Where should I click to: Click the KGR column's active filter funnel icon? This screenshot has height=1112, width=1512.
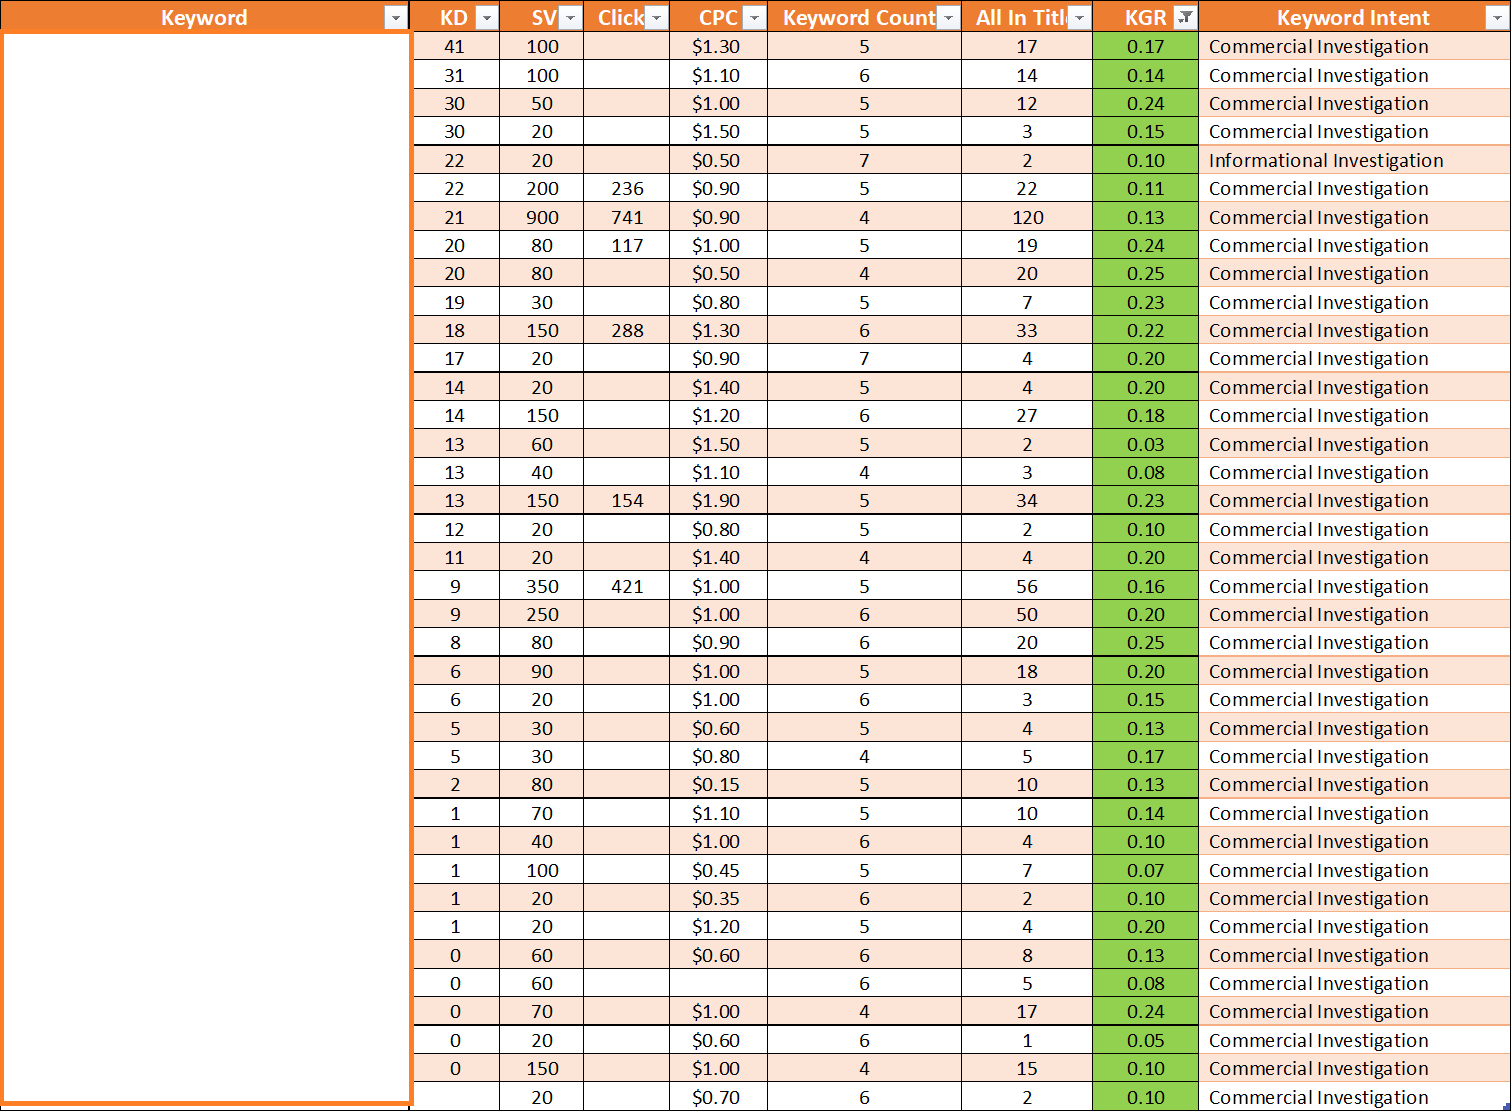coord(1184,17)
